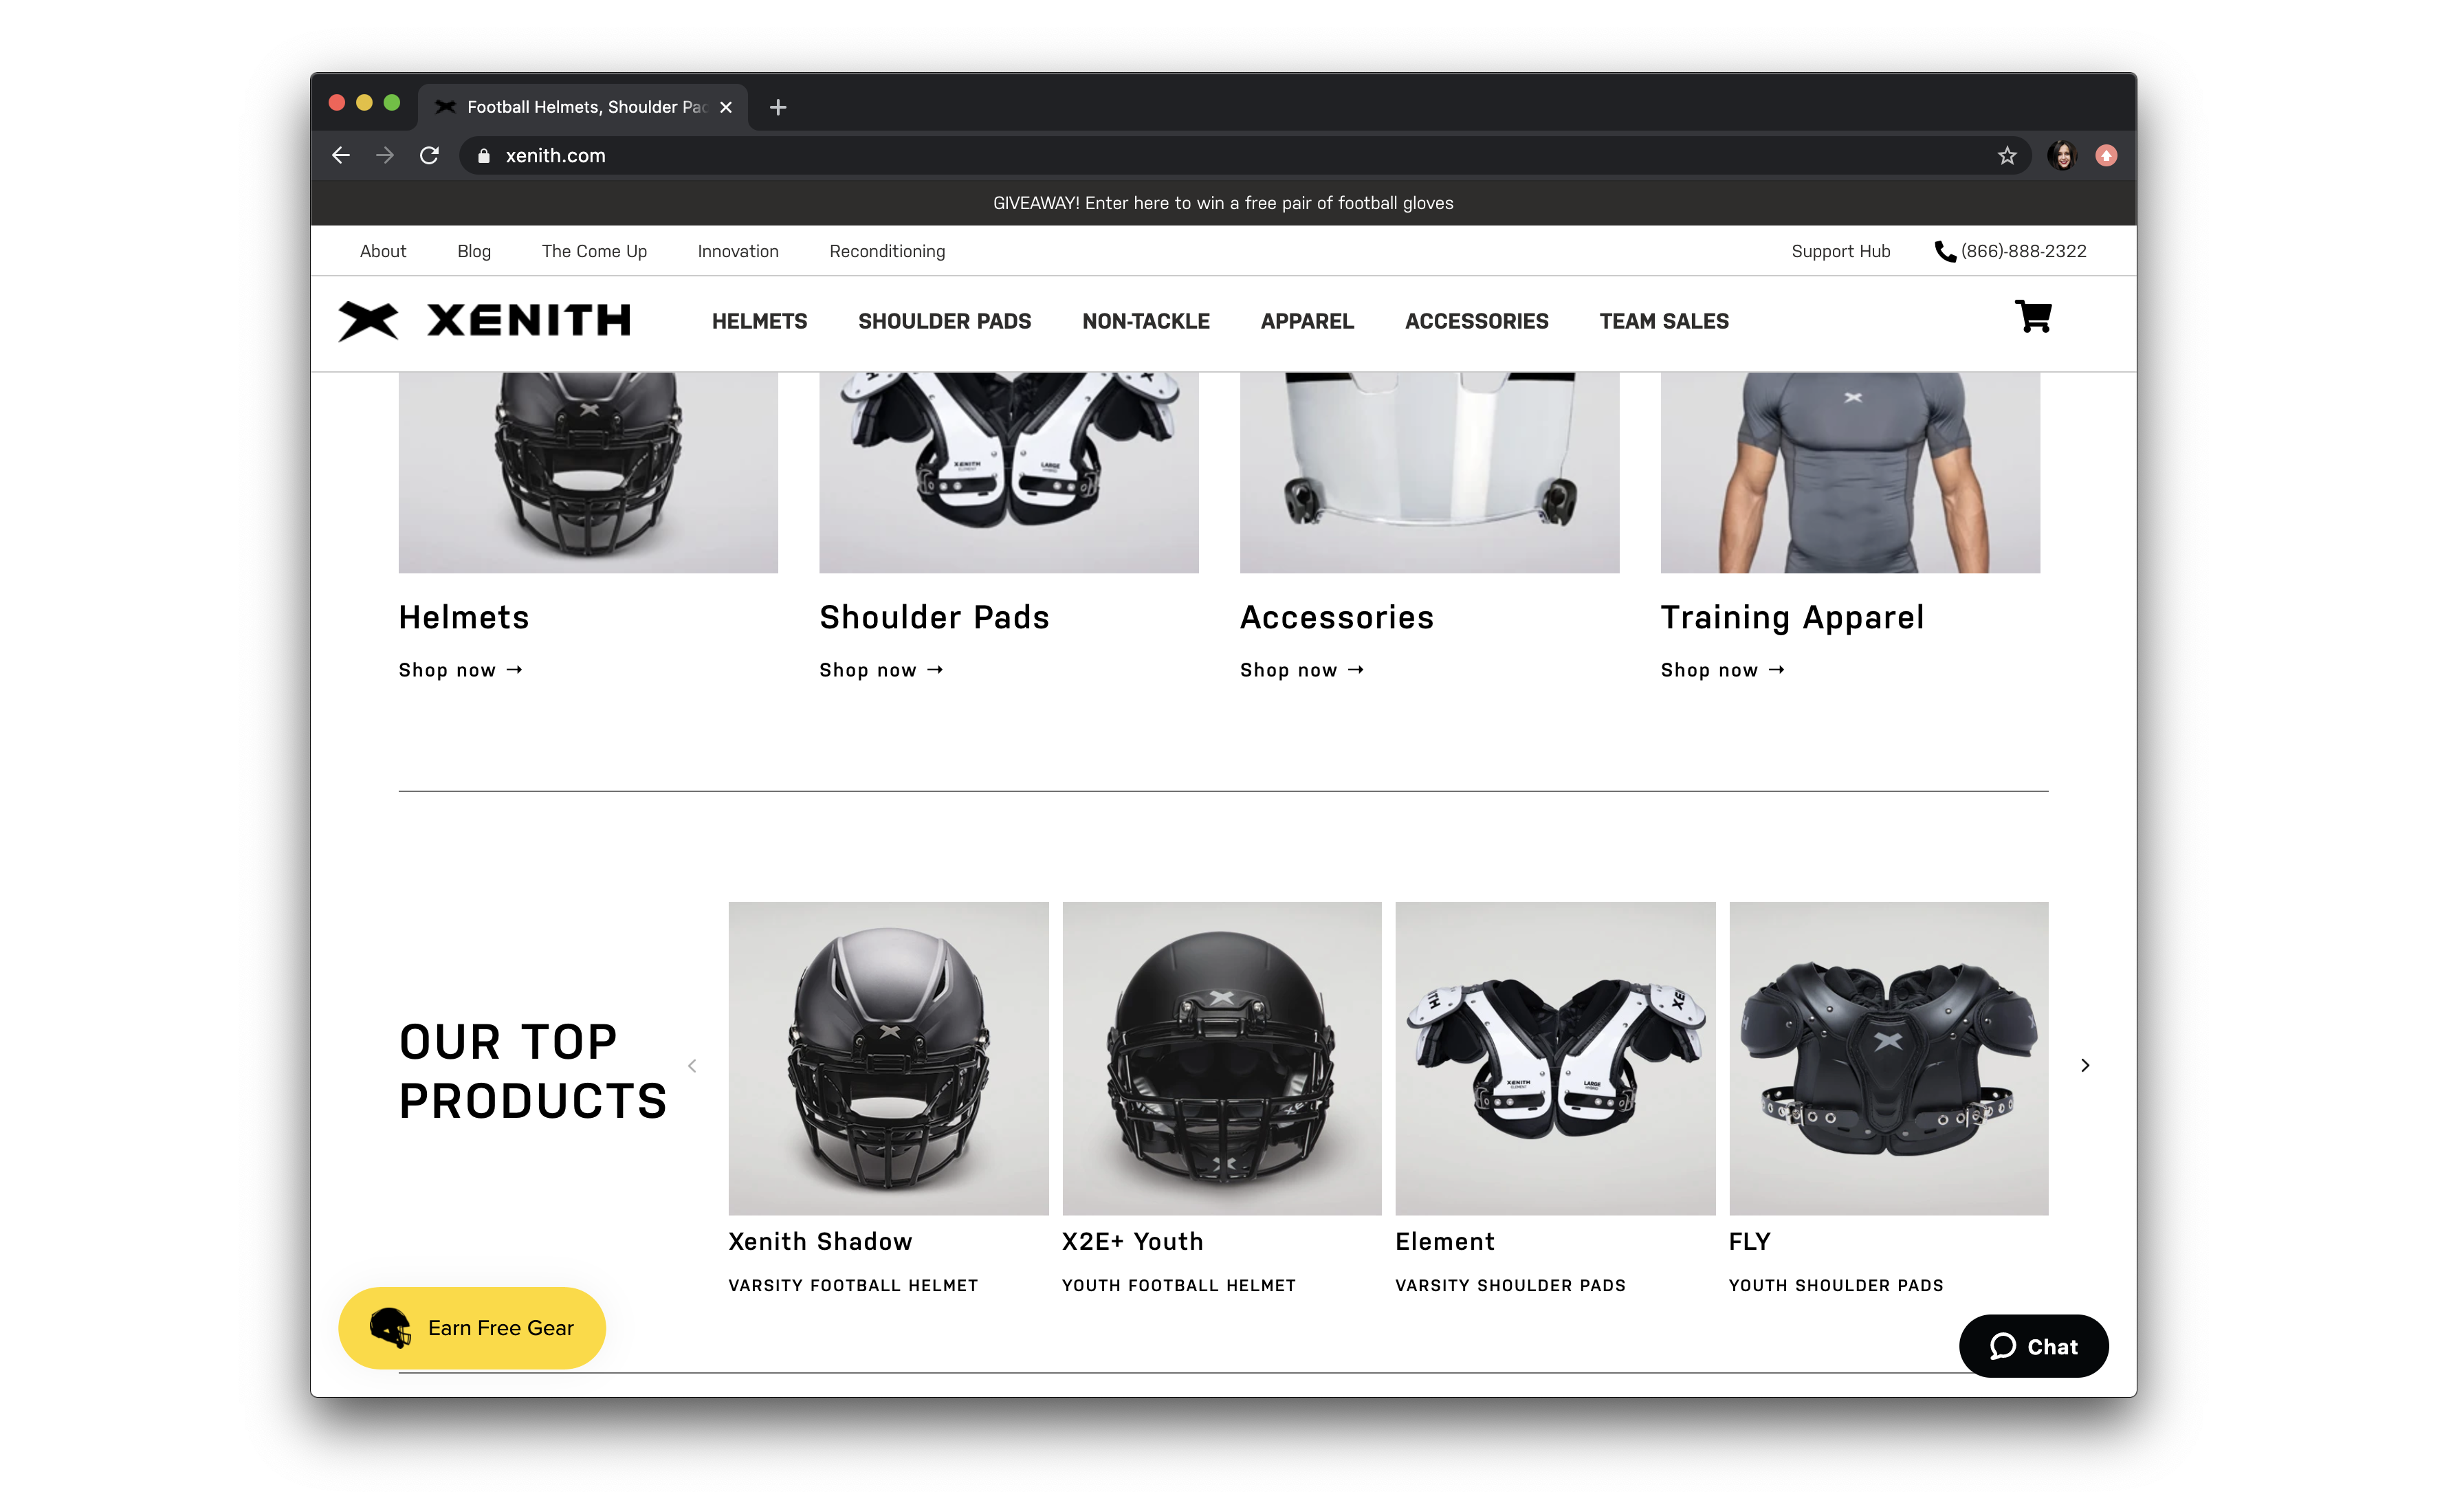Image resolution: width=2464 pixels, height=1507 pixels.
Task: Select the Xenith Shadow helmet thumbnail
Action: click(888, 1058)
